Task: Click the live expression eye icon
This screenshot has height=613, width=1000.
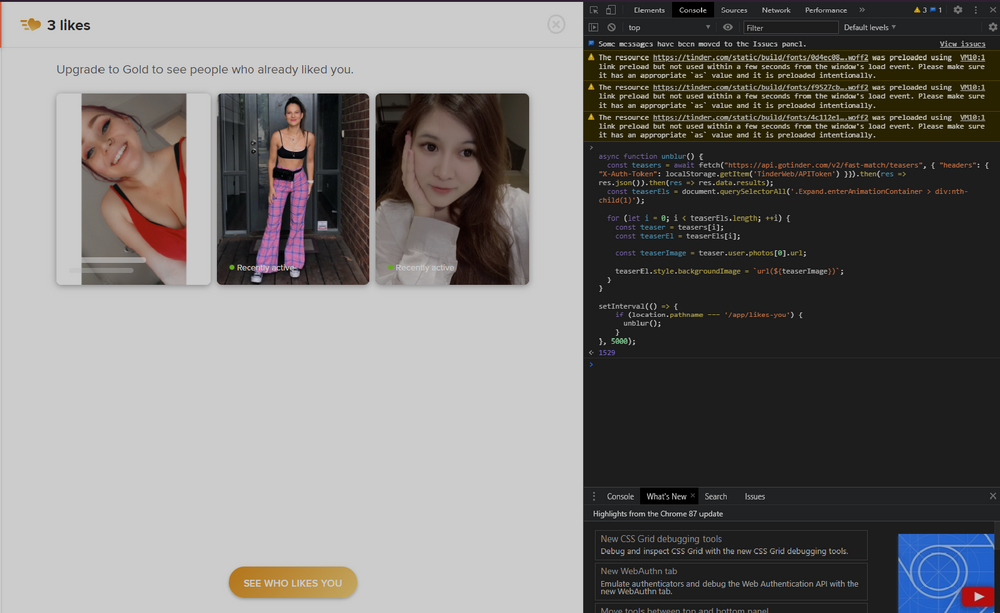Action: 728,28
